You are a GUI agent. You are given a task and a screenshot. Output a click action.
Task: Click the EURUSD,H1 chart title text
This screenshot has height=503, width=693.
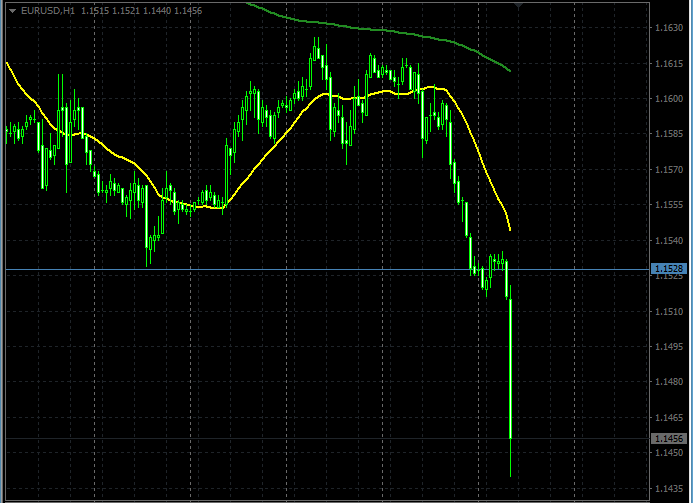pos(48,11)
